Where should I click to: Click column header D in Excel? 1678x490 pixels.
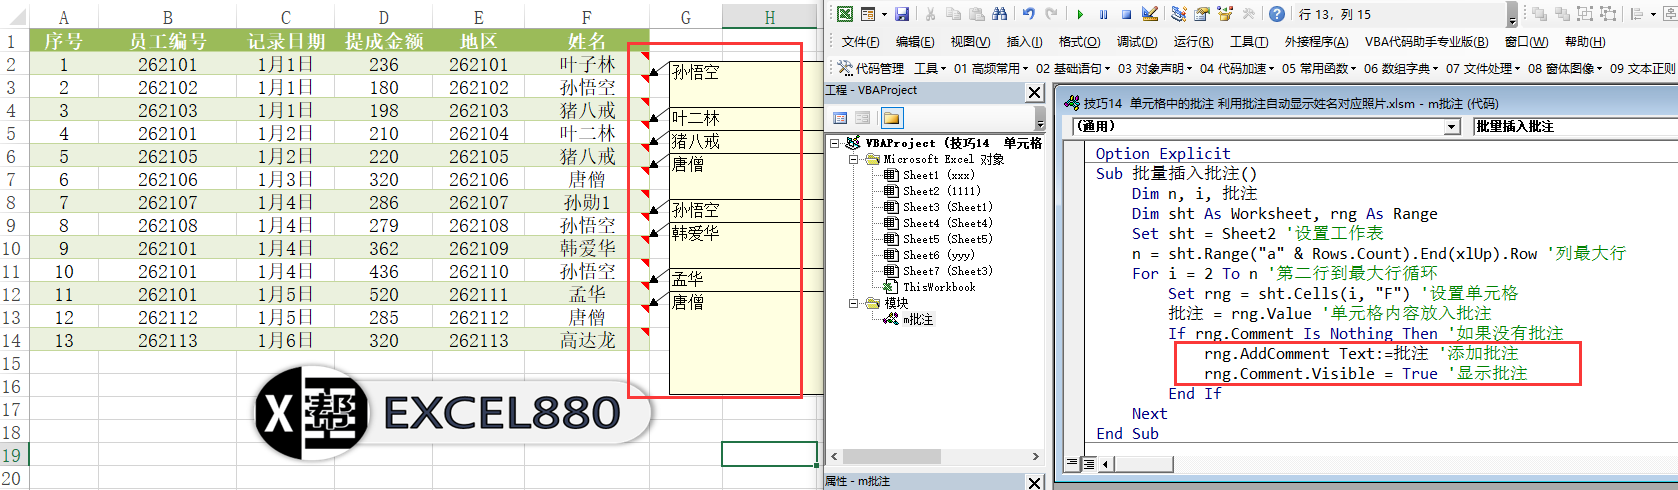point(384,17)
